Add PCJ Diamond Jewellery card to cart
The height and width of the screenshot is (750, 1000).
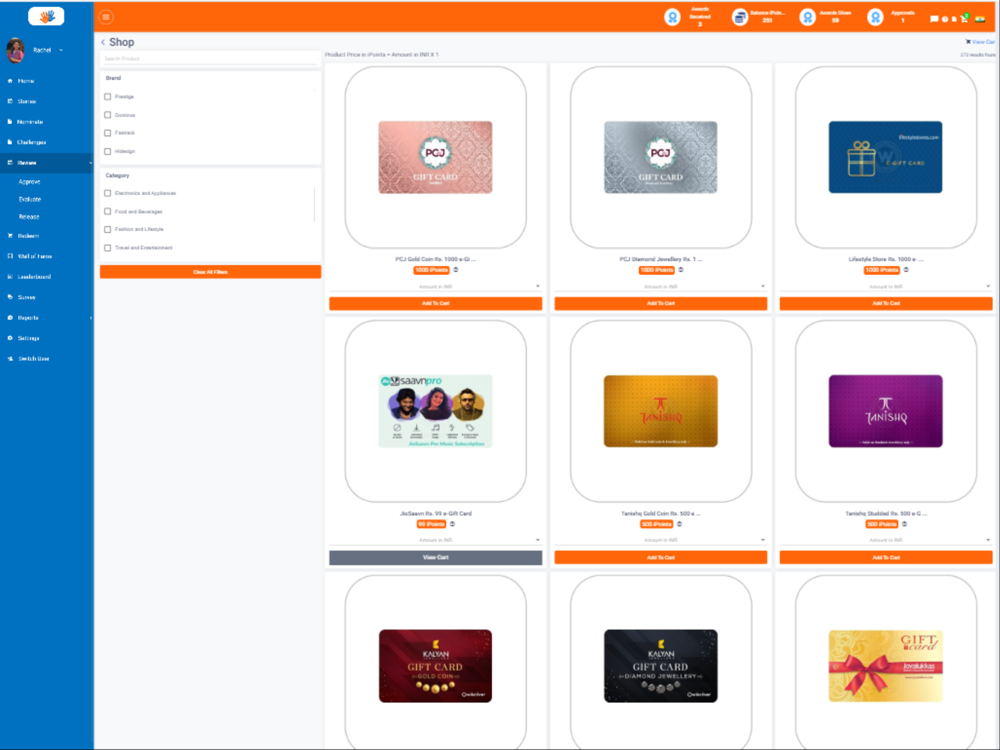click(x=661, y=304)
